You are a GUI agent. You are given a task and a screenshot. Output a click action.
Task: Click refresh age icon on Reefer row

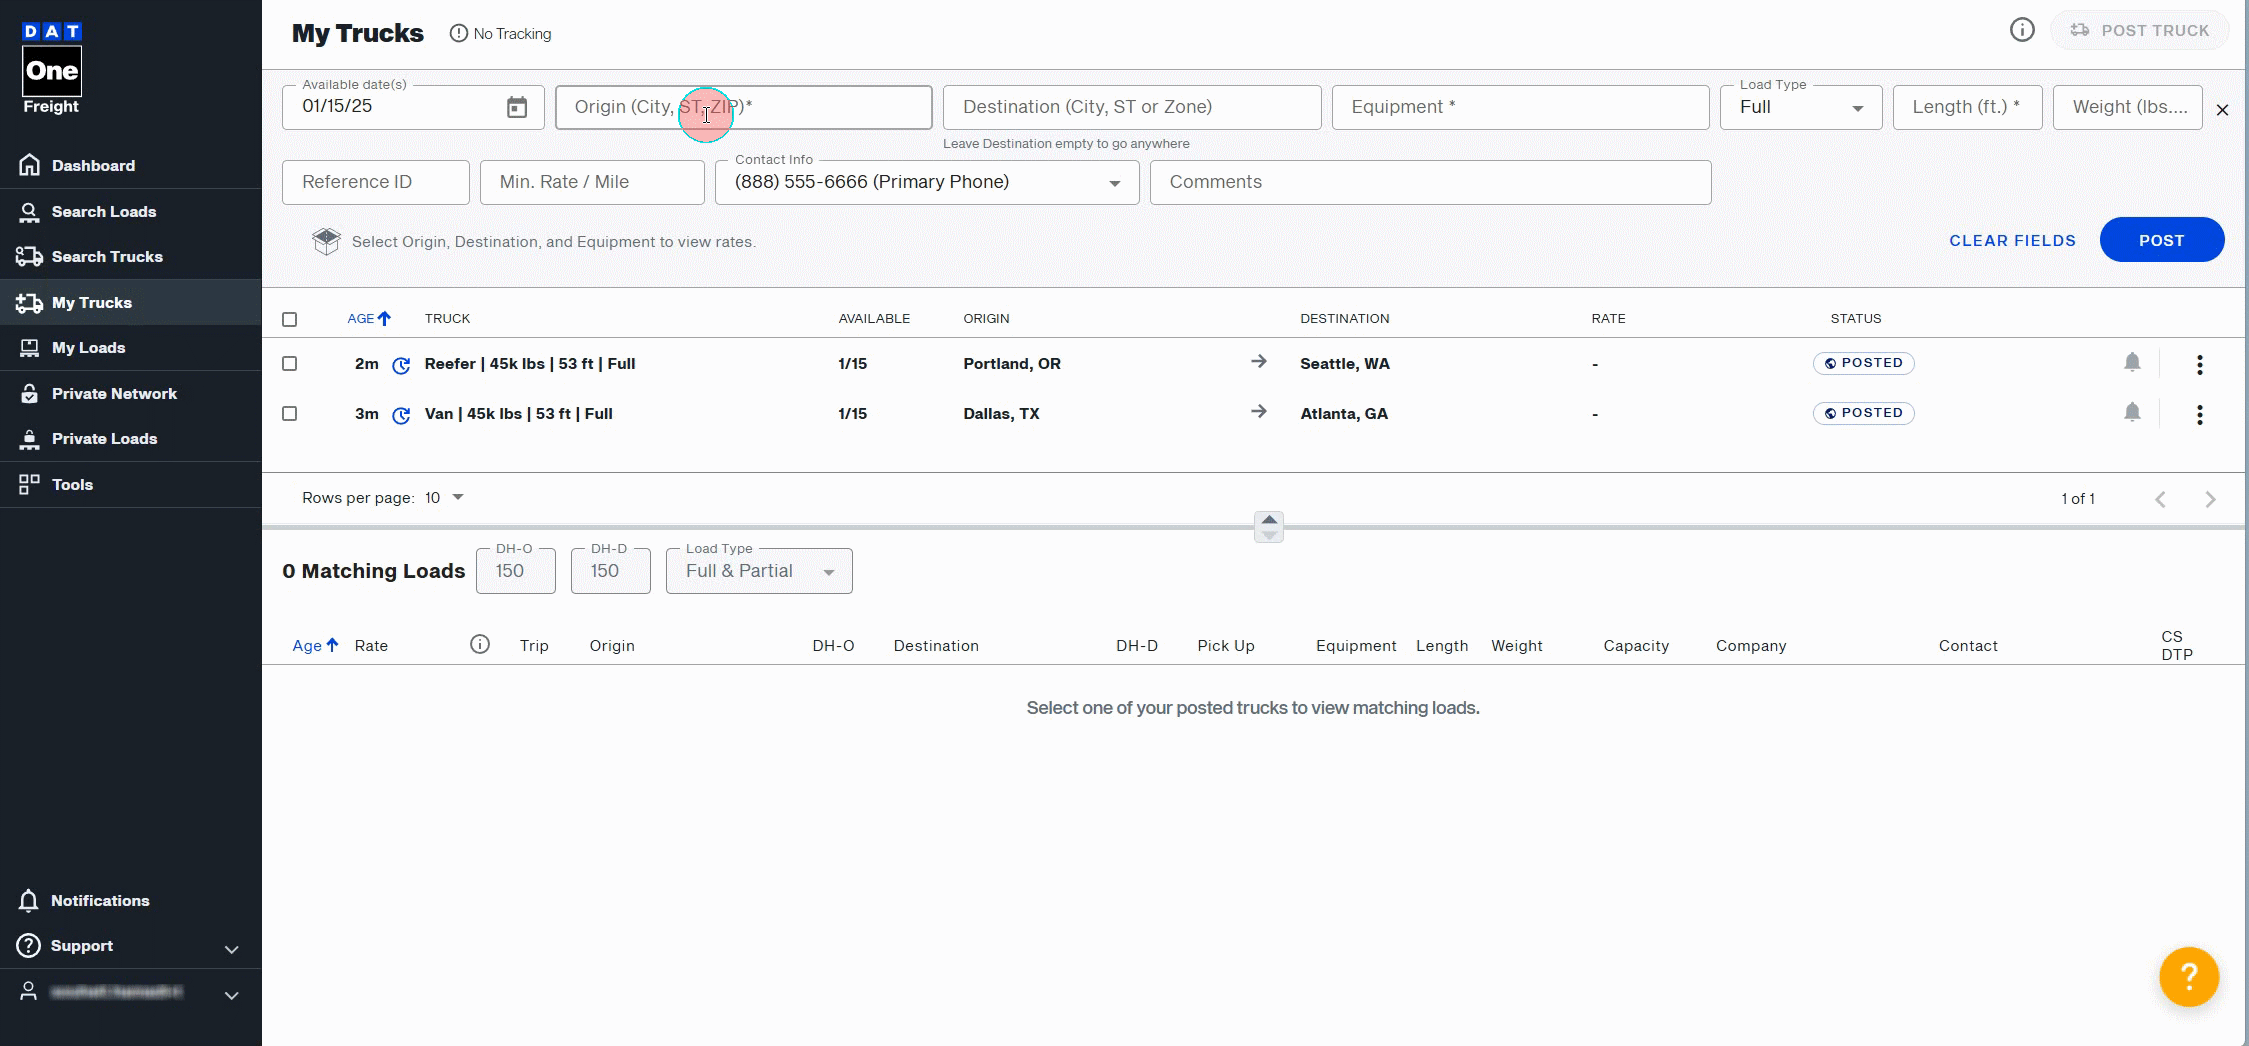point(401,365)
